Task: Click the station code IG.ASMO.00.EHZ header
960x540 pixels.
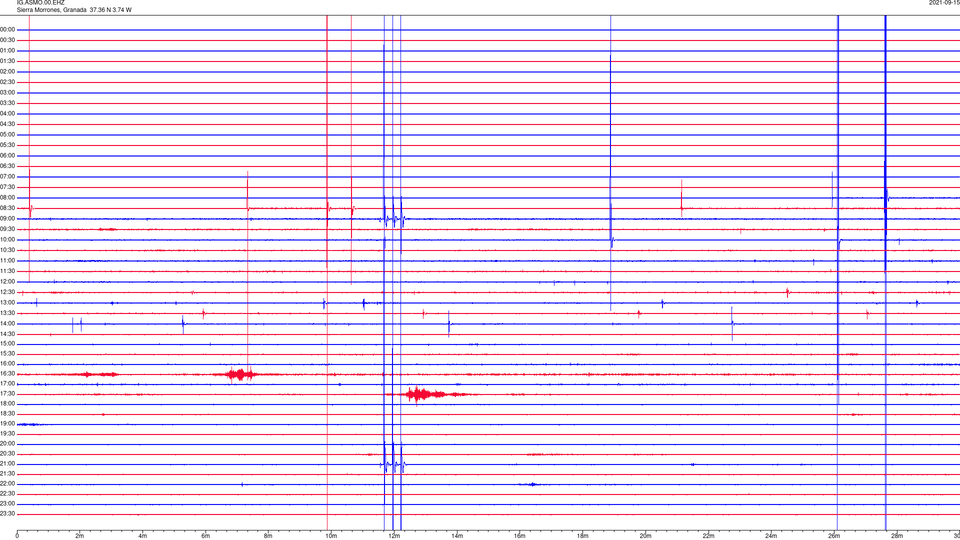Action: click(x=40, y=3)
